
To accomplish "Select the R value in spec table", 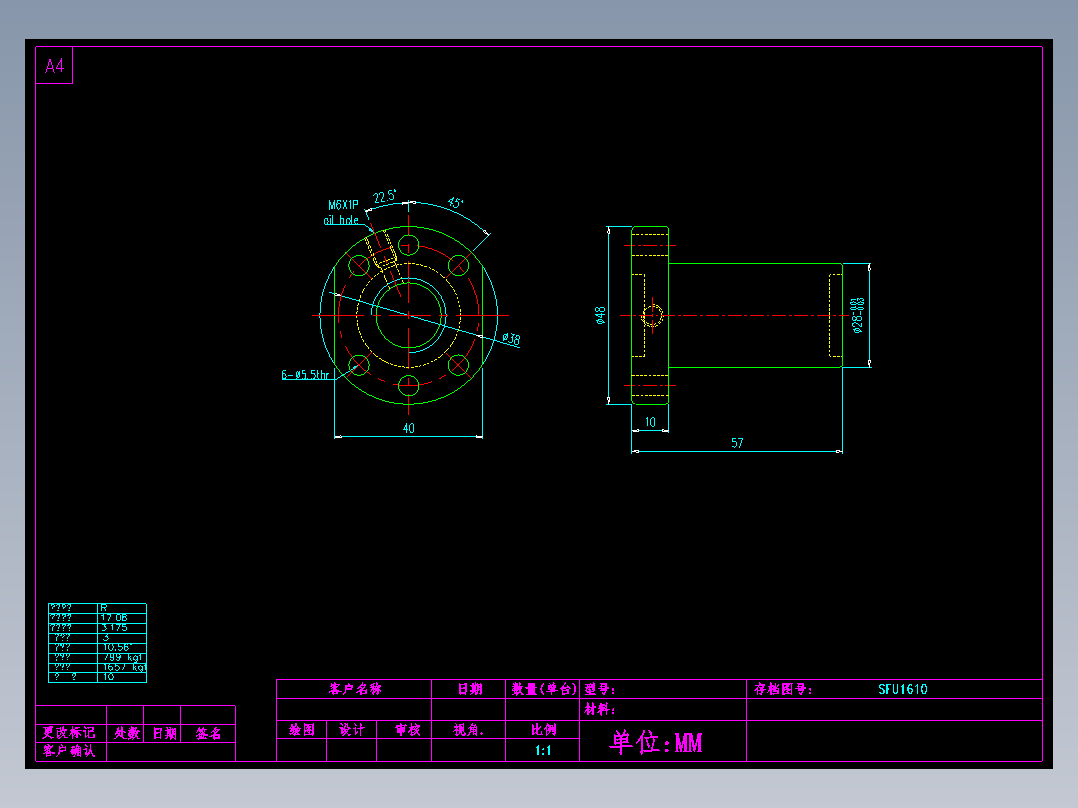I will (104, 608).
